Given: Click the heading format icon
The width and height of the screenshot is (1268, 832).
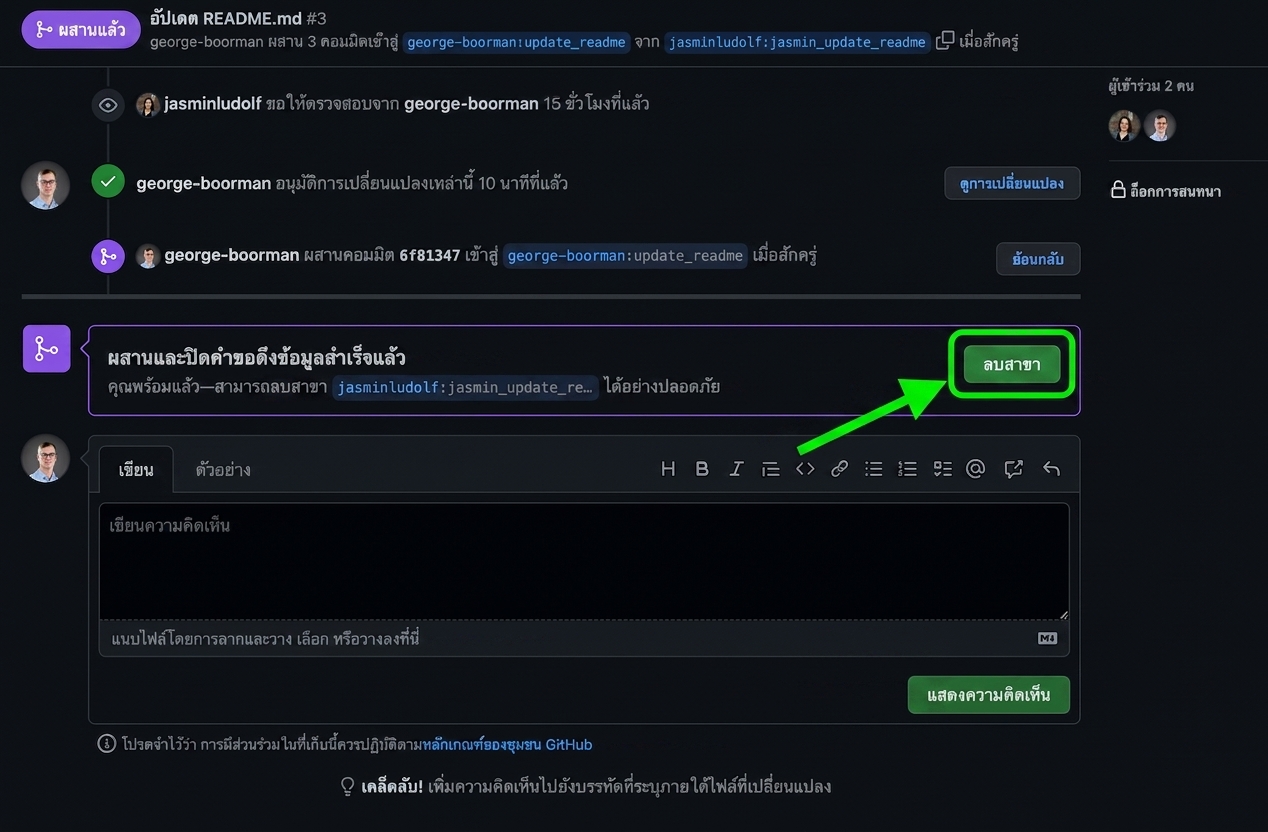Looking at the screenshot, I should pos(668,469).
